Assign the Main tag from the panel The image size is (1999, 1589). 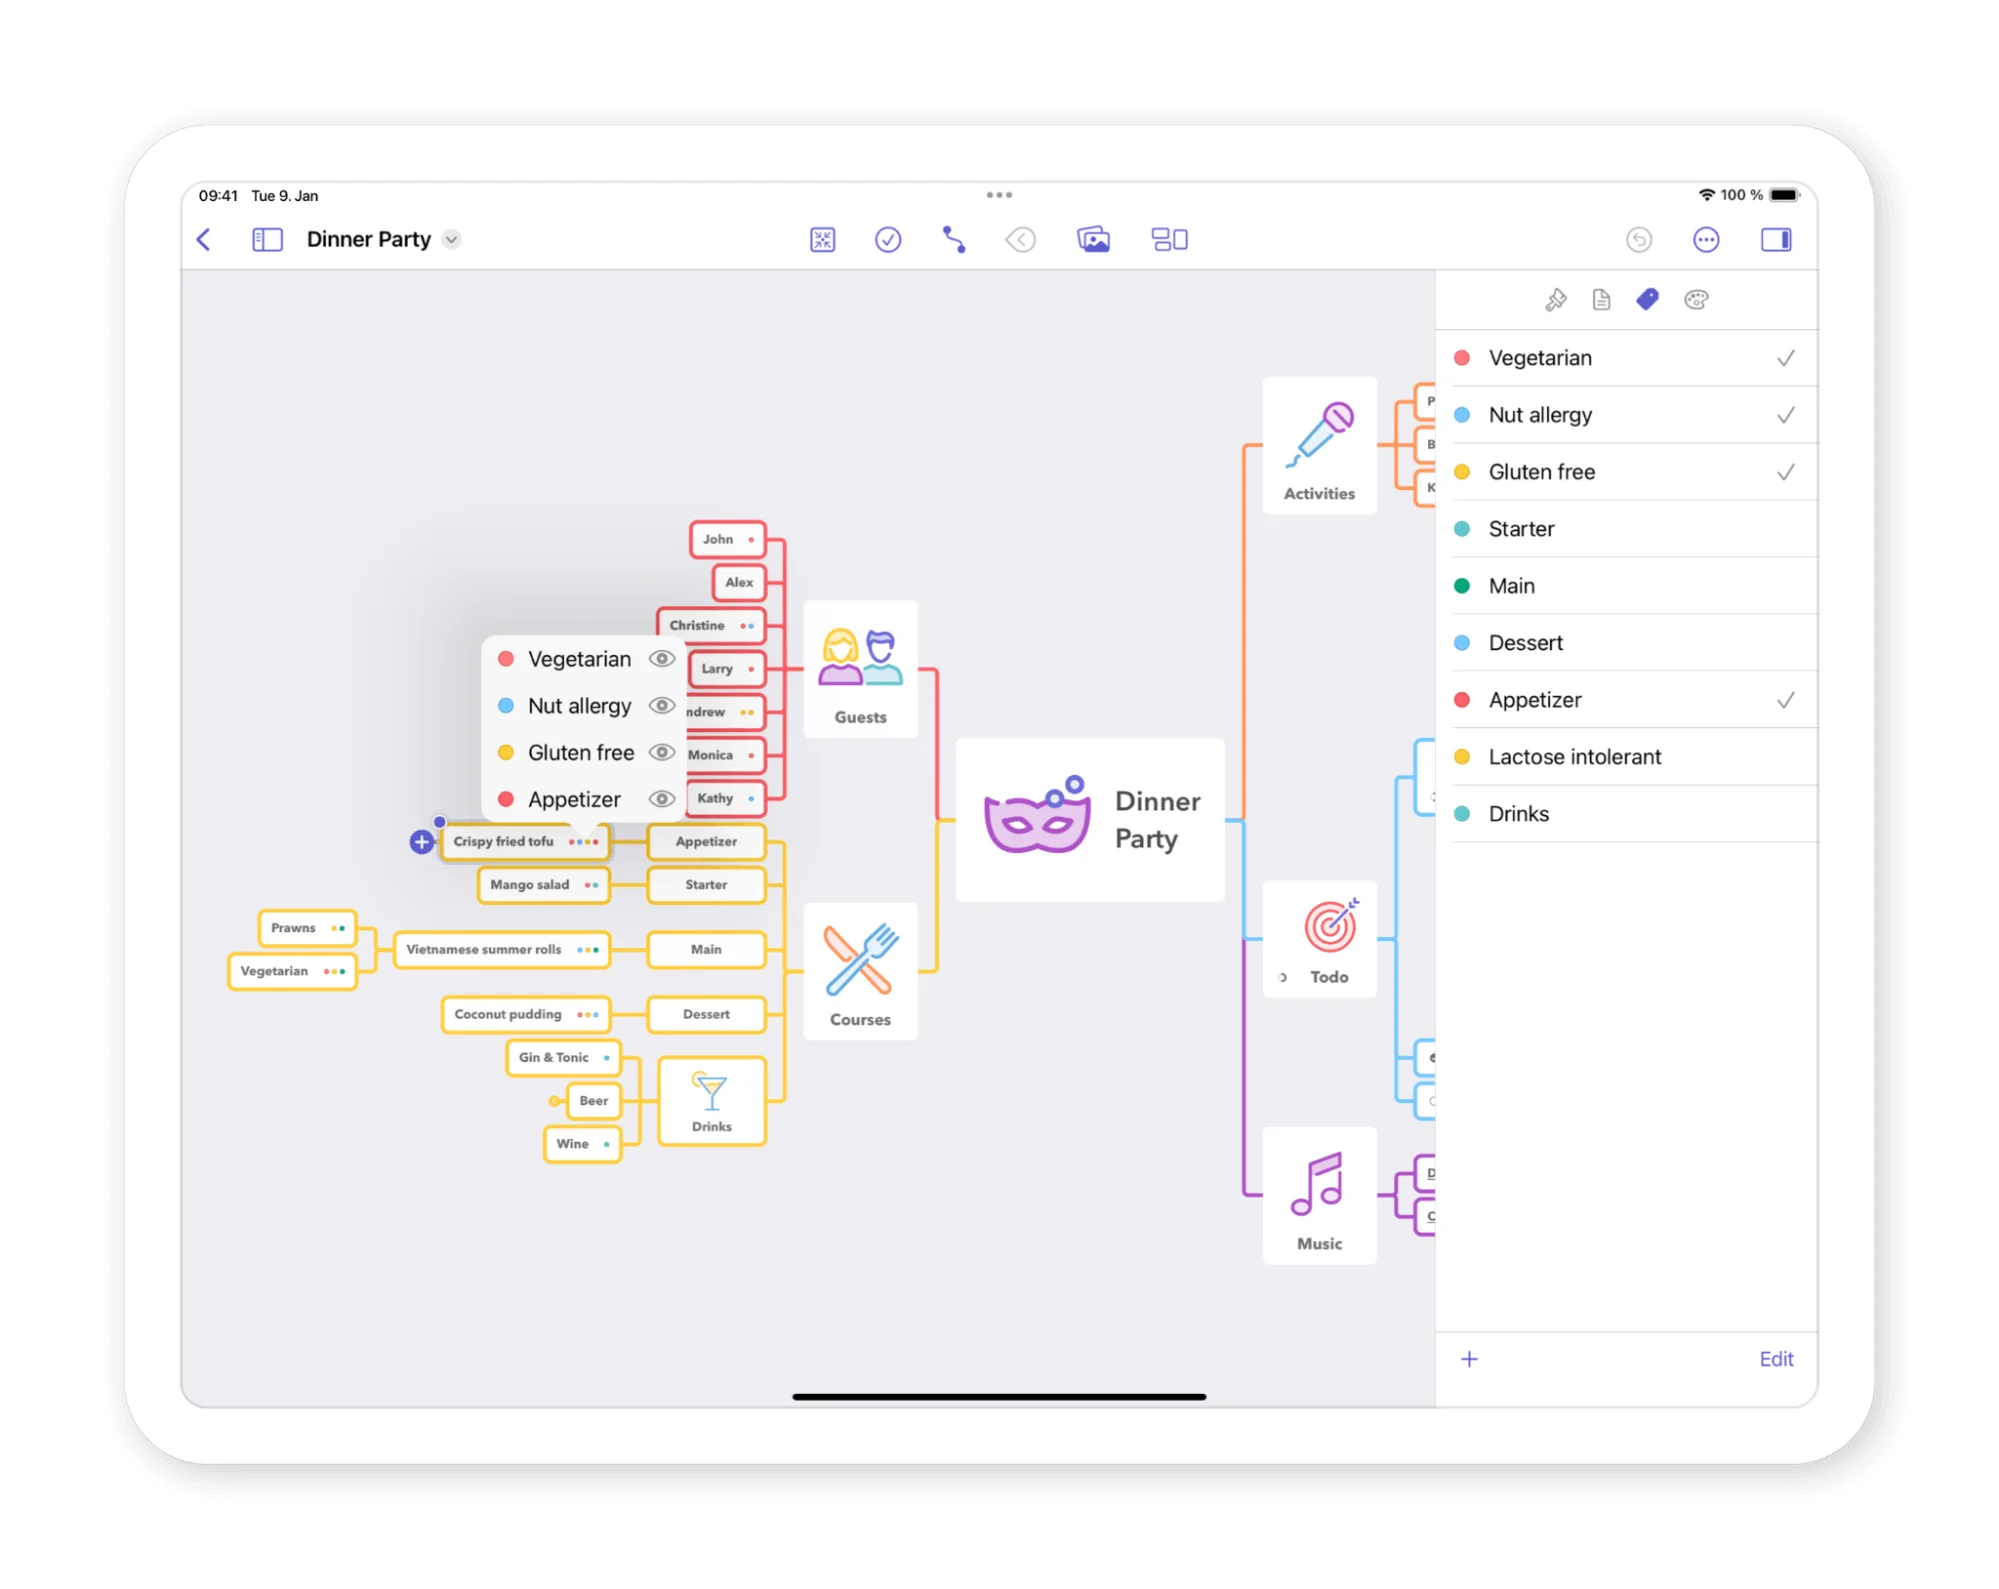coord(1626,586)
